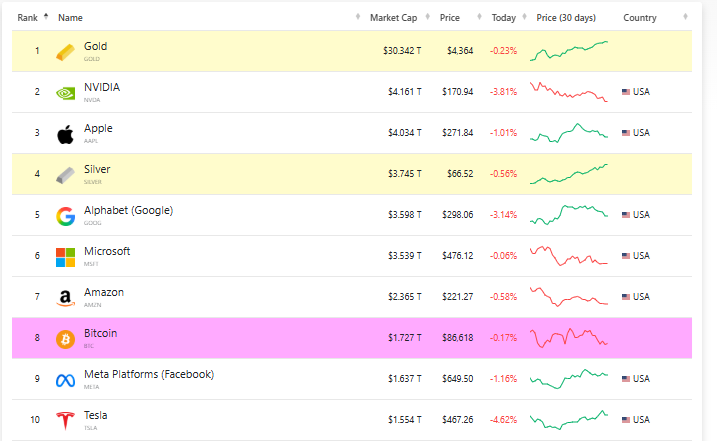Image resolution: width=717 pixels, height=441 pixels.
Task: Open the Meta Platforms (Facebook) link
Action: 148,374
